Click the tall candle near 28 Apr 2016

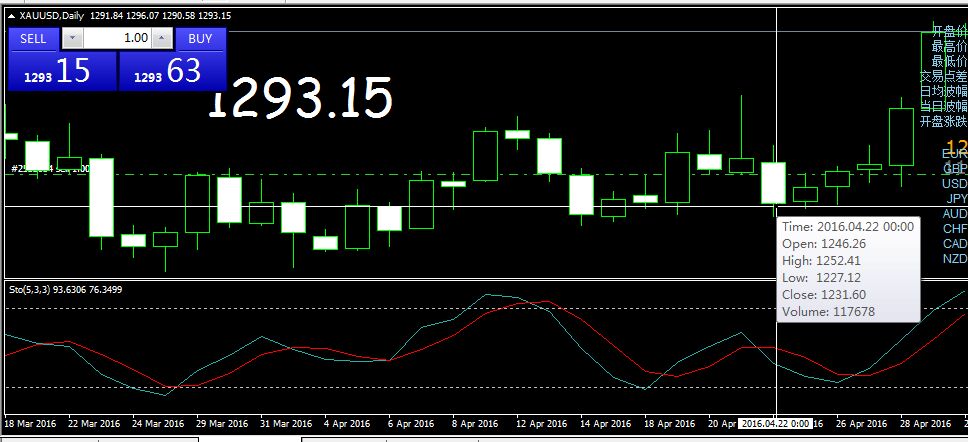point(901,137)
